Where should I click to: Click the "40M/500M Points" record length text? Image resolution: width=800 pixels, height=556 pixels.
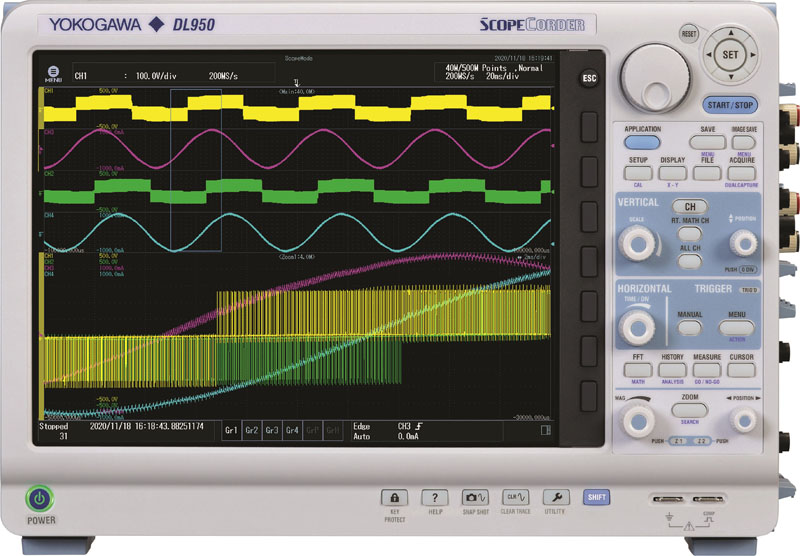pos(476,67)
